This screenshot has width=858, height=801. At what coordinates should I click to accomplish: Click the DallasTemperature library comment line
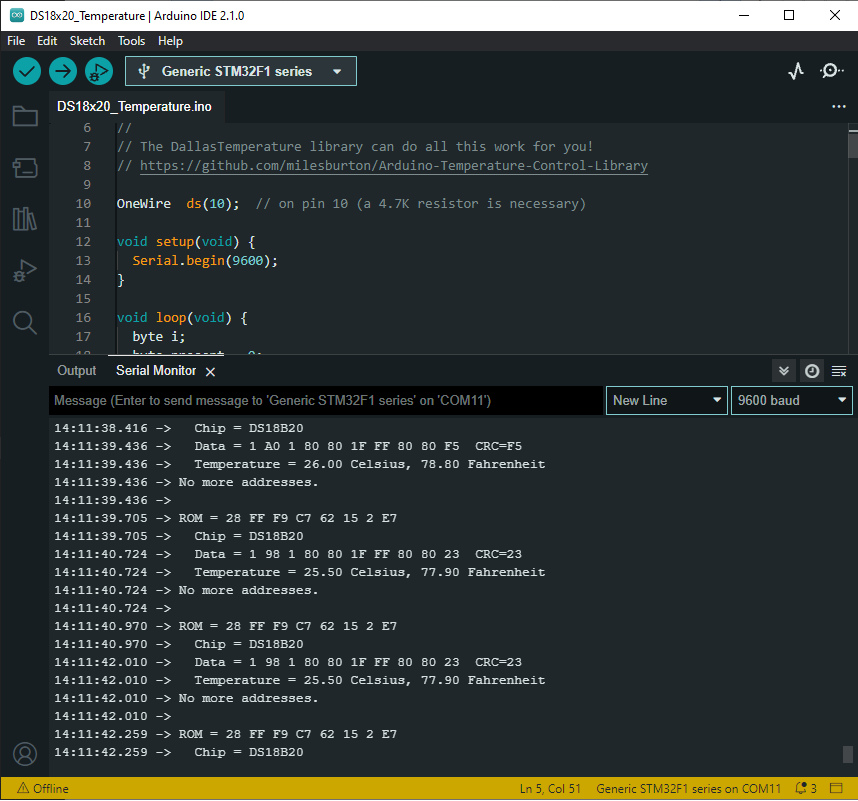point(355,147)
